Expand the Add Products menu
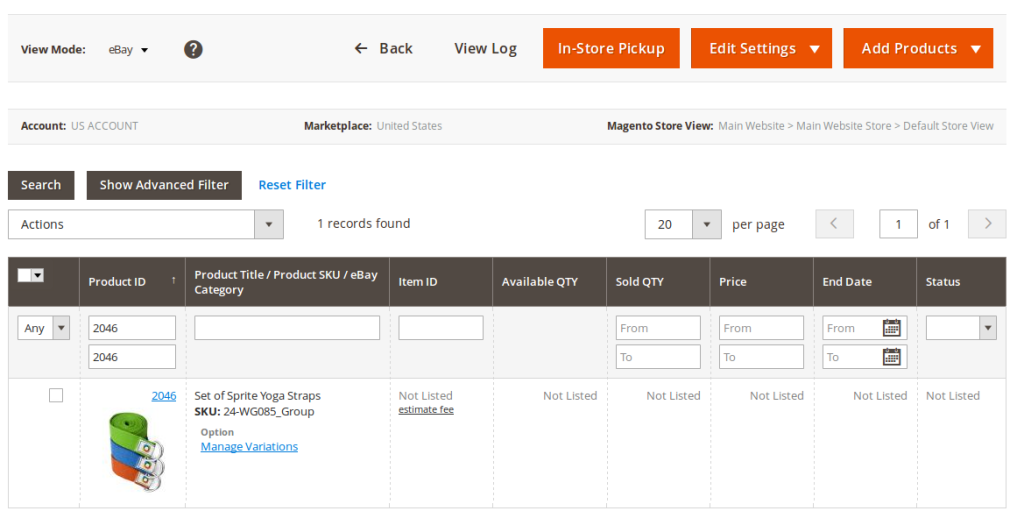 coord(918,48)
